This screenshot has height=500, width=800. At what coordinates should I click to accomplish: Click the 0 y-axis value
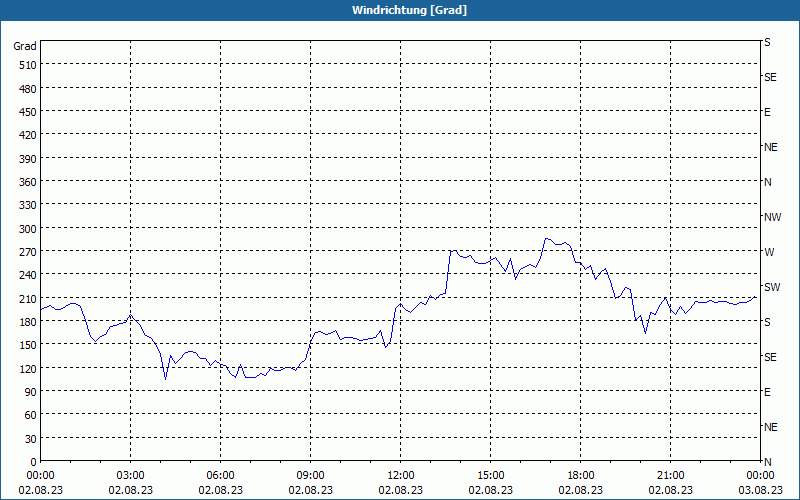pos(34,462)
